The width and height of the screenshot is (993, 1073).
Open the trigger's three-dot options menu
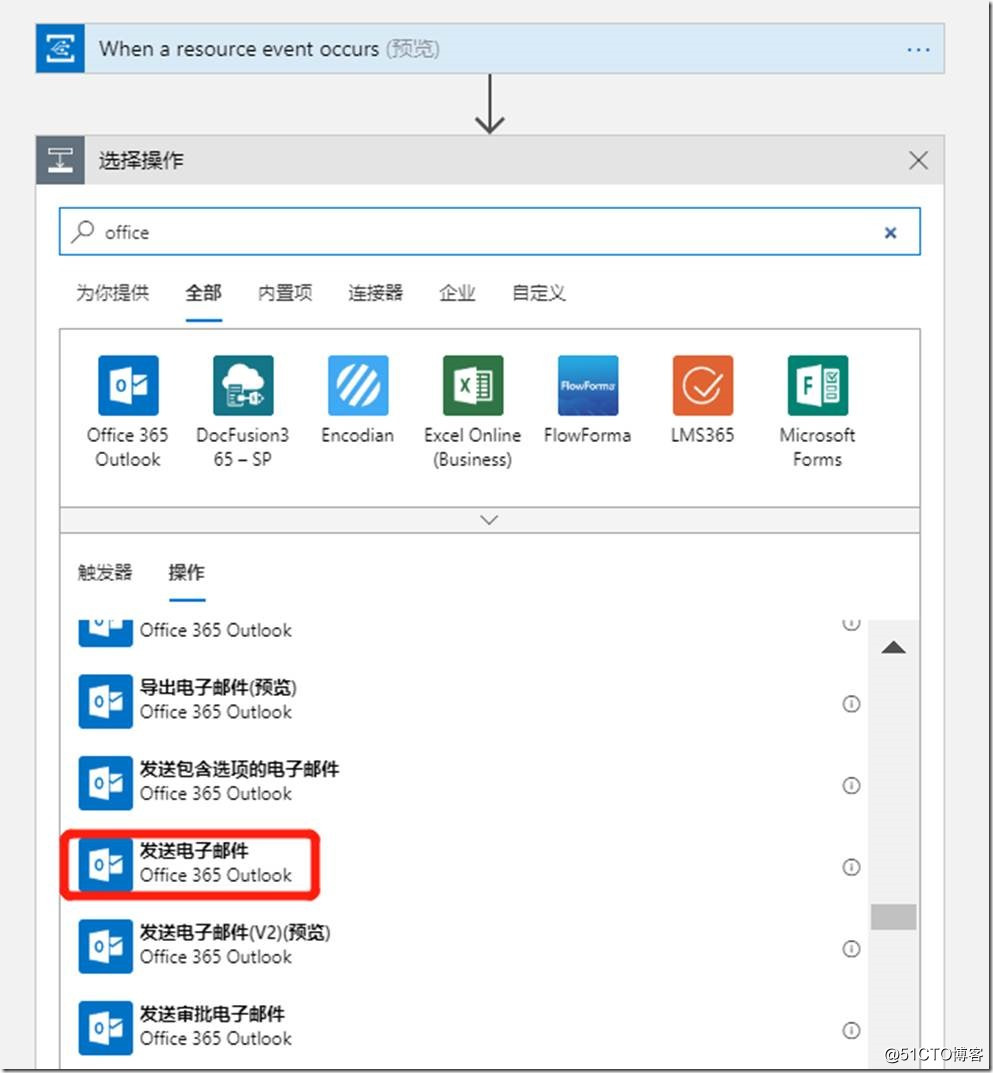click(918, 49)
